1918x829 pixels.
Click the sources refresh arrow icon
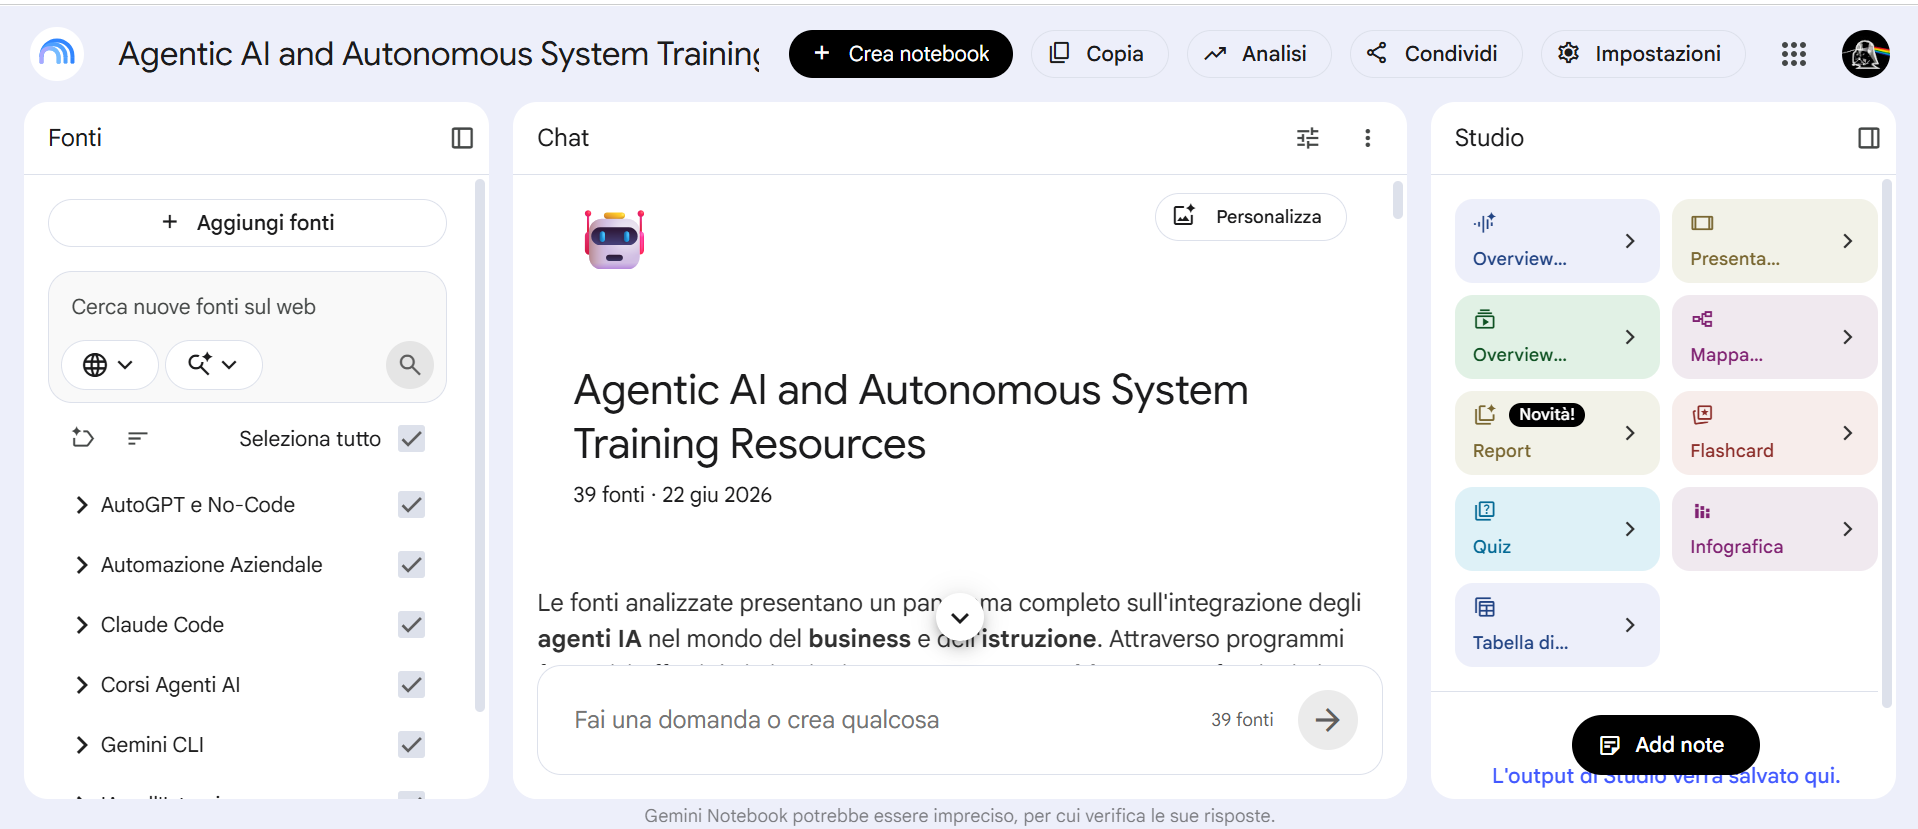[x=83, y=438]
